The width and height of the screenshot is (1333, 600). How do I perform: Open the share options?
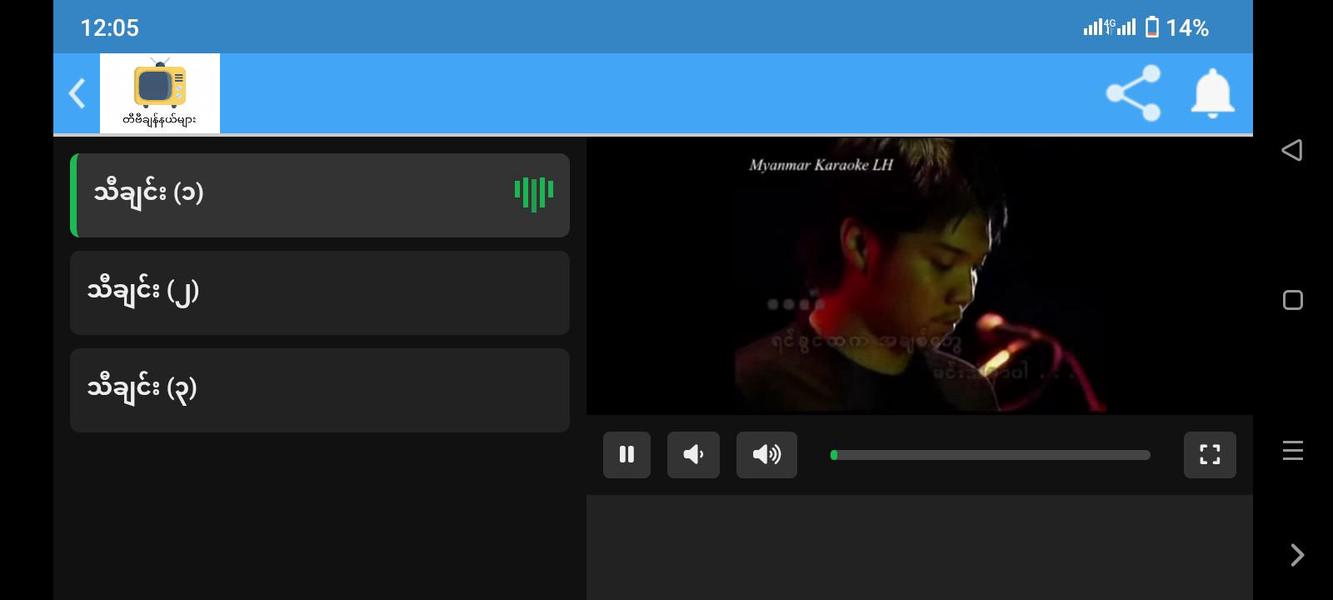pyautogui.click(x=1132, y=91)
